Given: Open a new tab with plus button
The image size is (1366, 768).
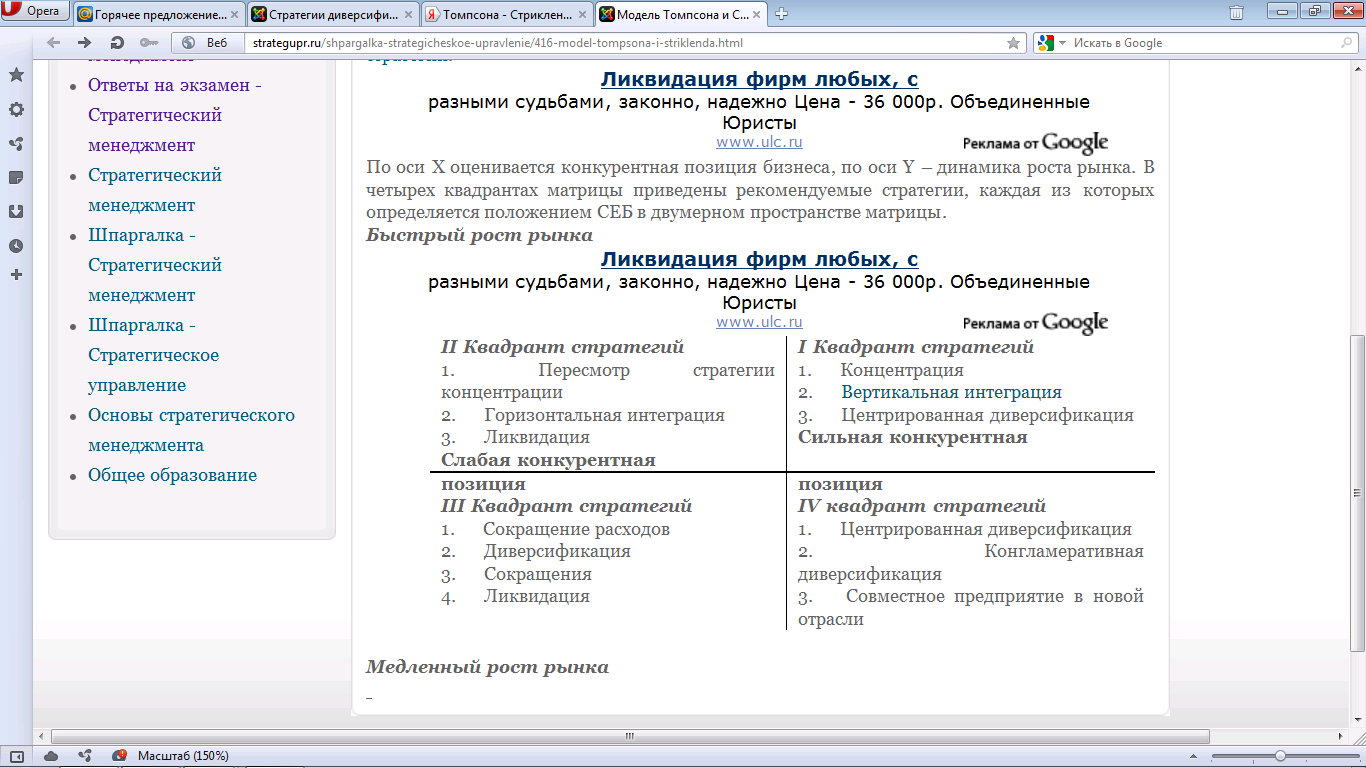Looking at the screenshot, I should [782, 14].
